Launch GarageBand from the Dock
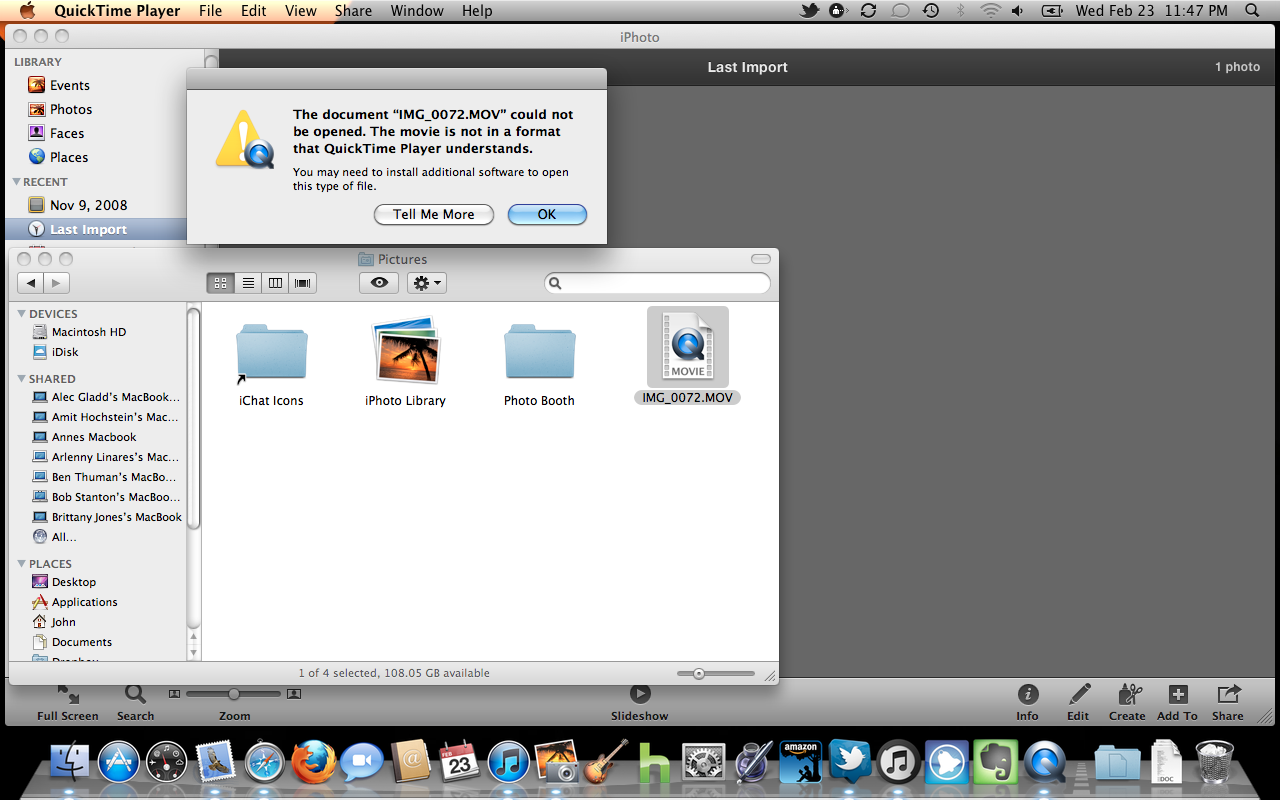The image size is (1280, 800). [x=606, y=763]
